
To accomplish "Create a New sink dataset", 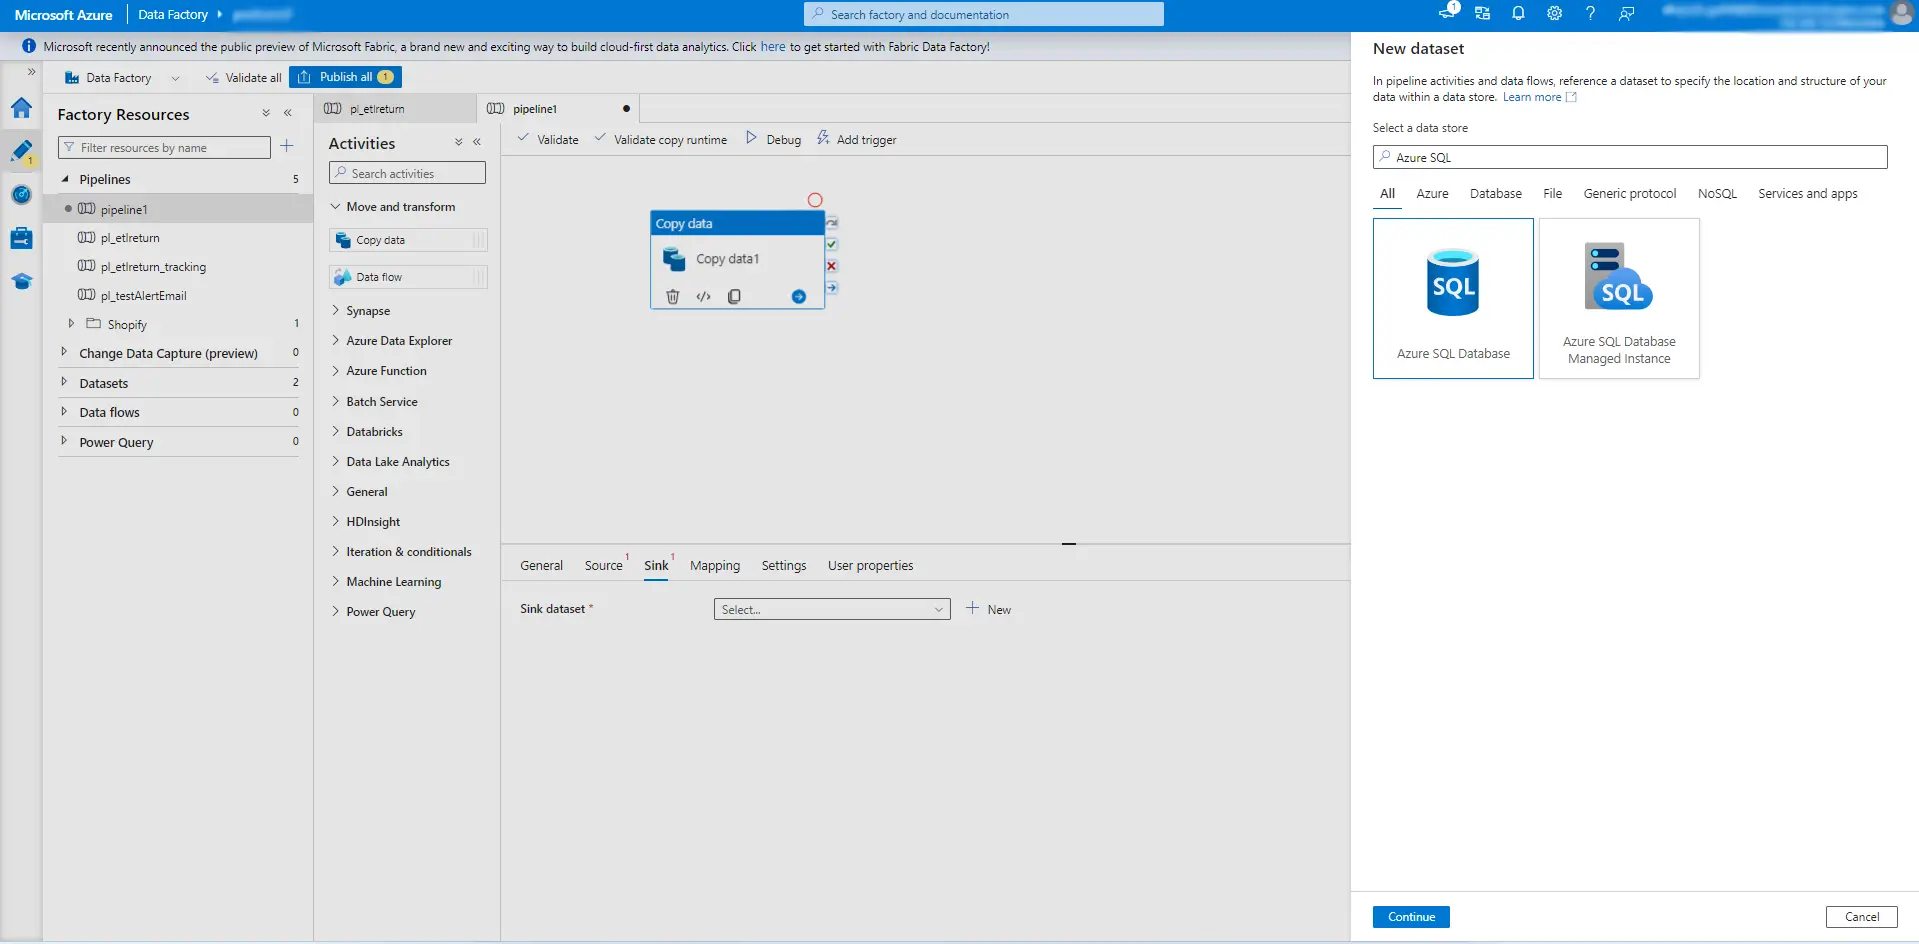I will click(989, 609).
